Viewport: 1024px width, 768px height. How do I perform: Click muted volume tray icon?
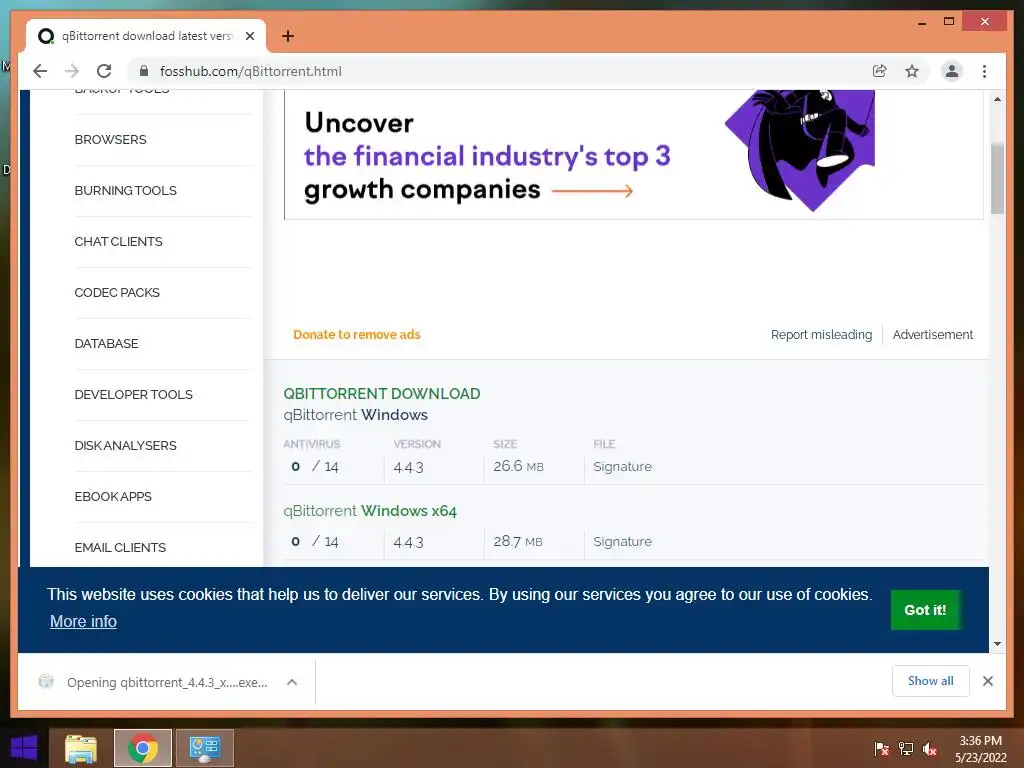[930, 748]
